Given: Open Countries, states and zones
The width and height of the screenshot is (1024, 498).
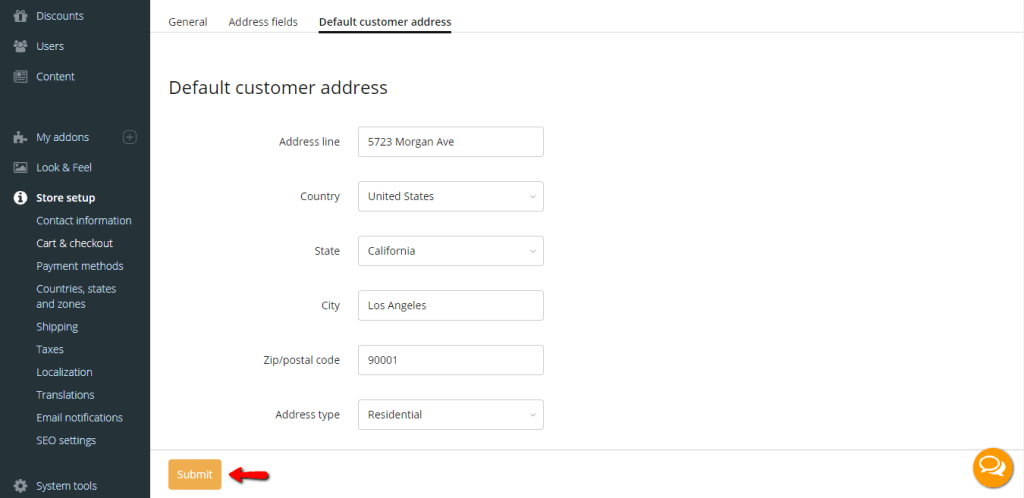Looking at the screenshot, I should (76, 296).
